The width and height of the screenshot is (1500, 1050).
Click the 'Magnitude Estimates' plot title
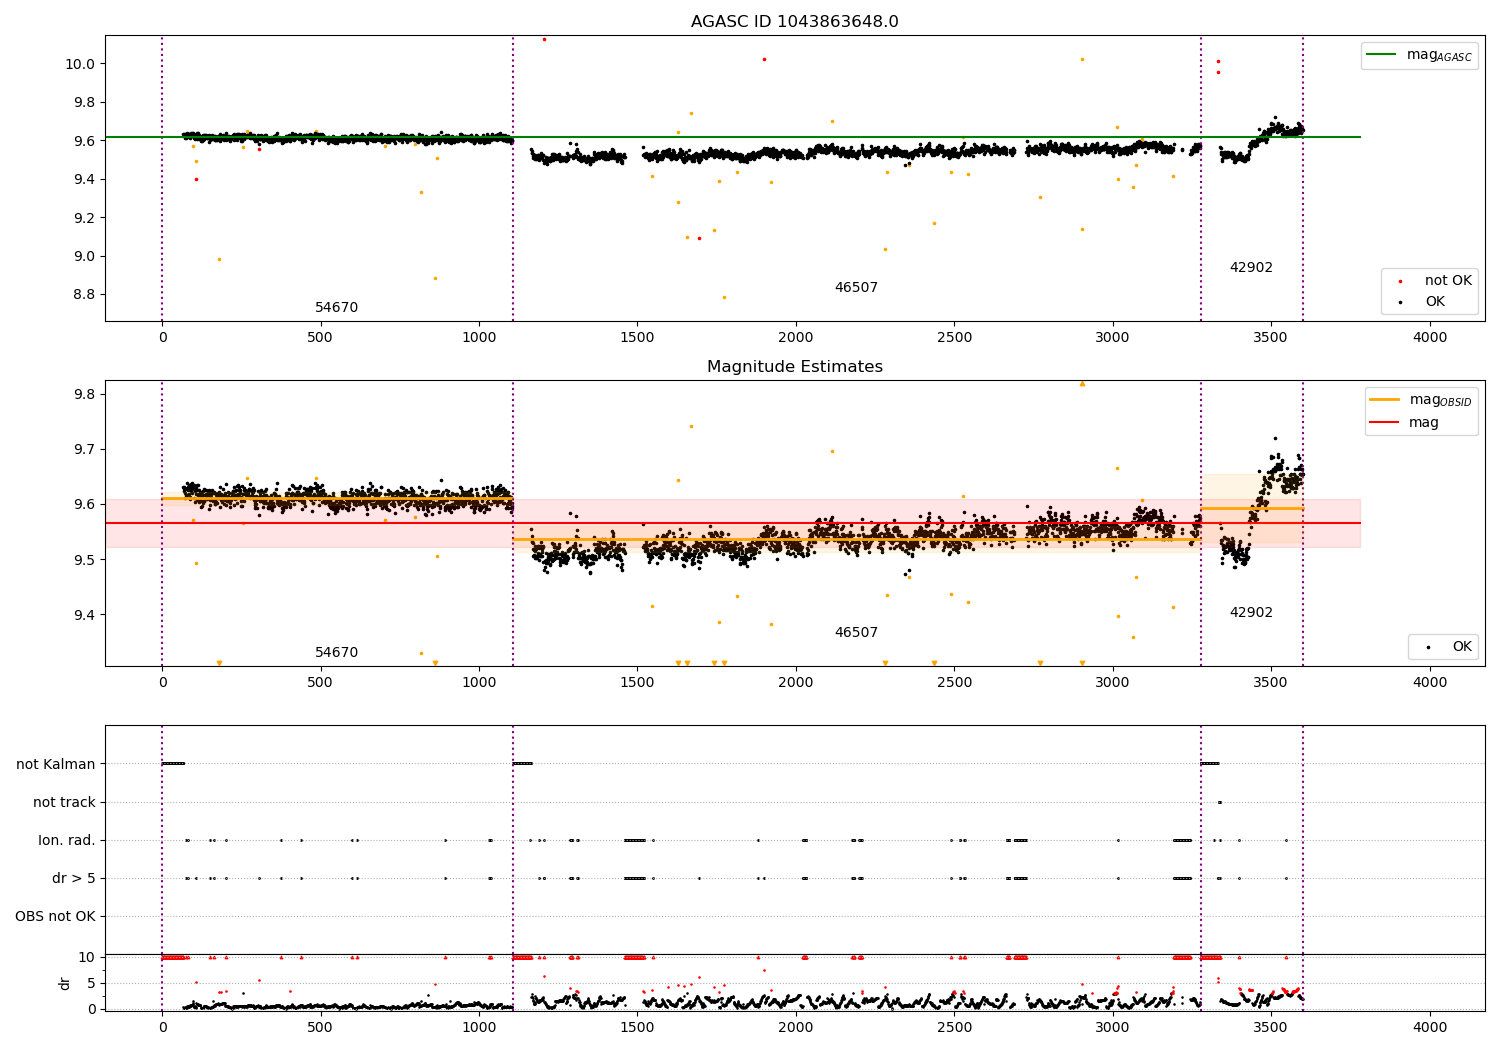794,367
